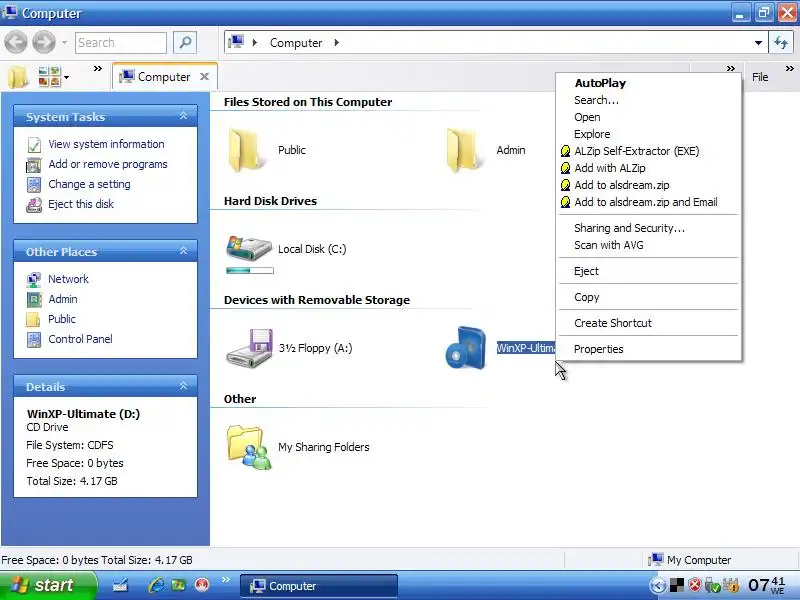The width and height of the screenshot is (800, 600).
Task: Click Eject this disk link
Action: [81, 204]
